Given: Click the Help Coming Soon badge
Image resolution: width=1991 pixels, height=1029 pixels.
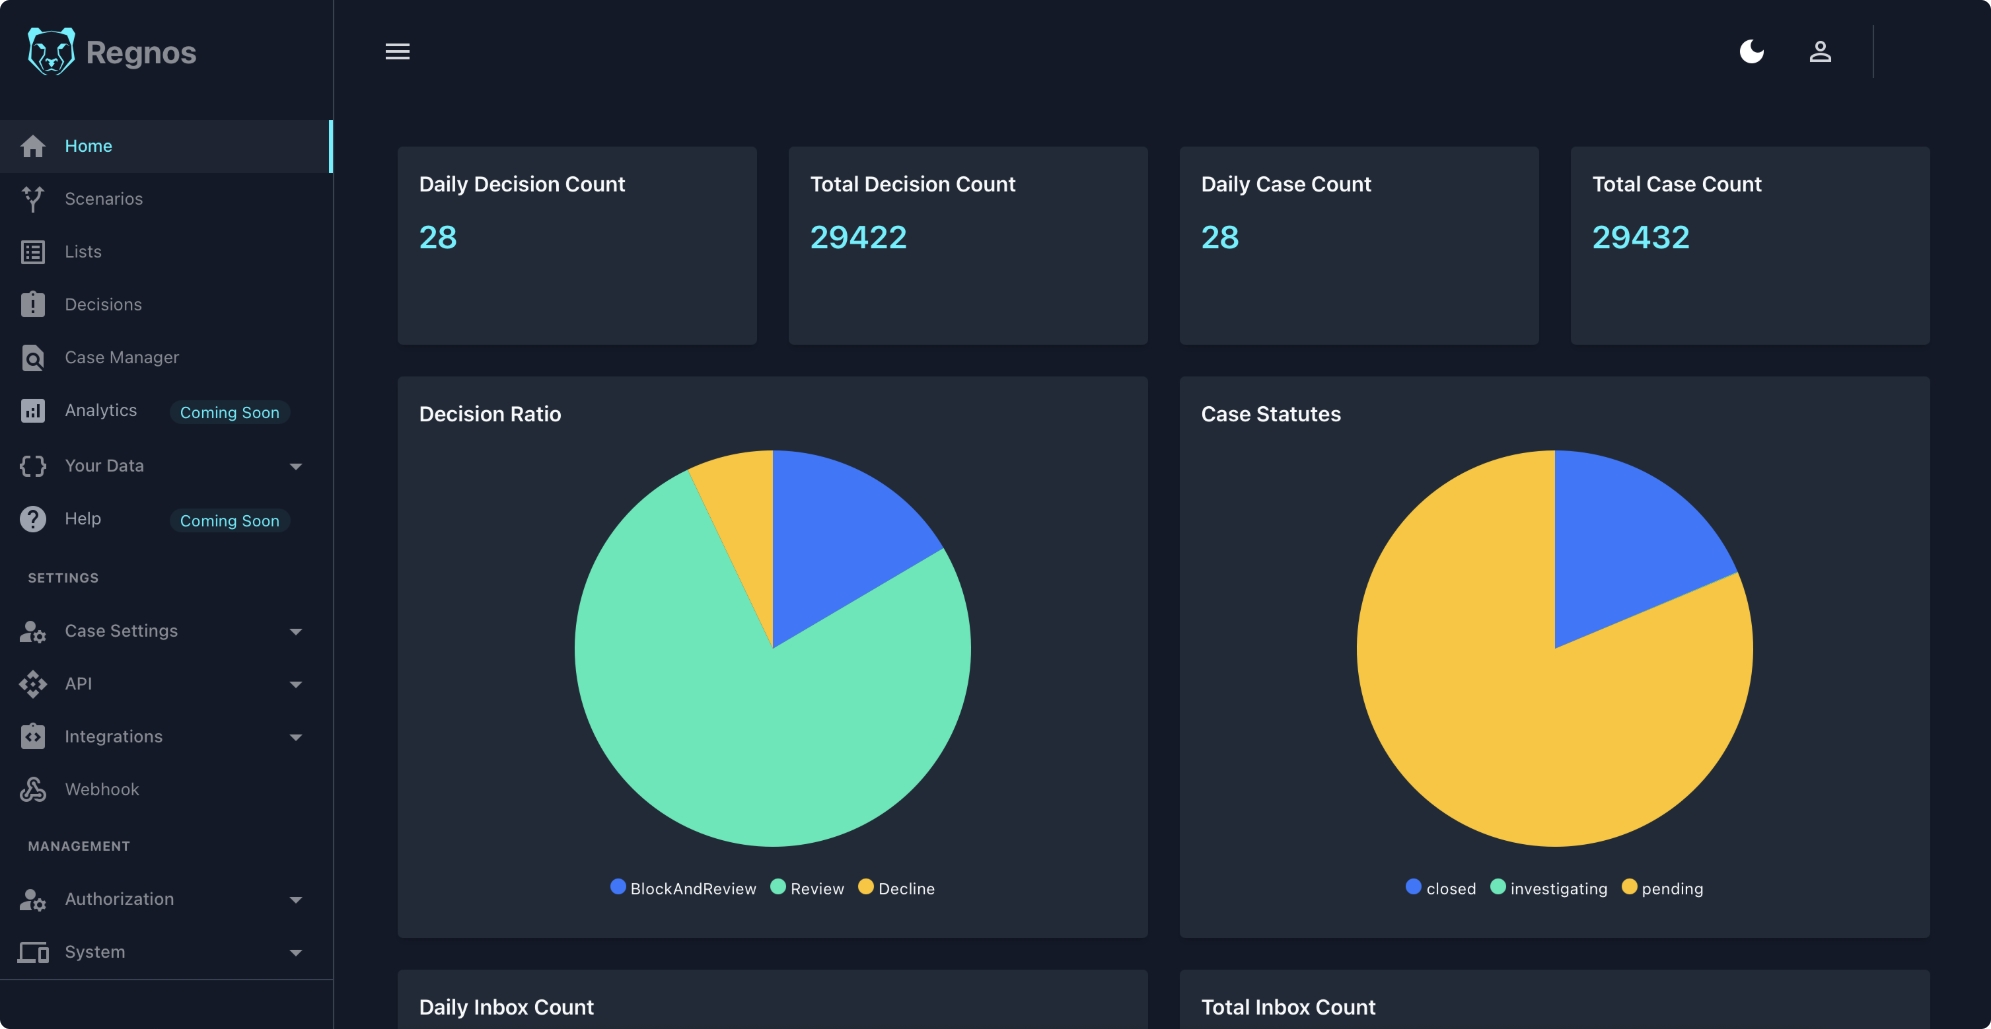Looking at the screenshot, I should click(229, 520).
